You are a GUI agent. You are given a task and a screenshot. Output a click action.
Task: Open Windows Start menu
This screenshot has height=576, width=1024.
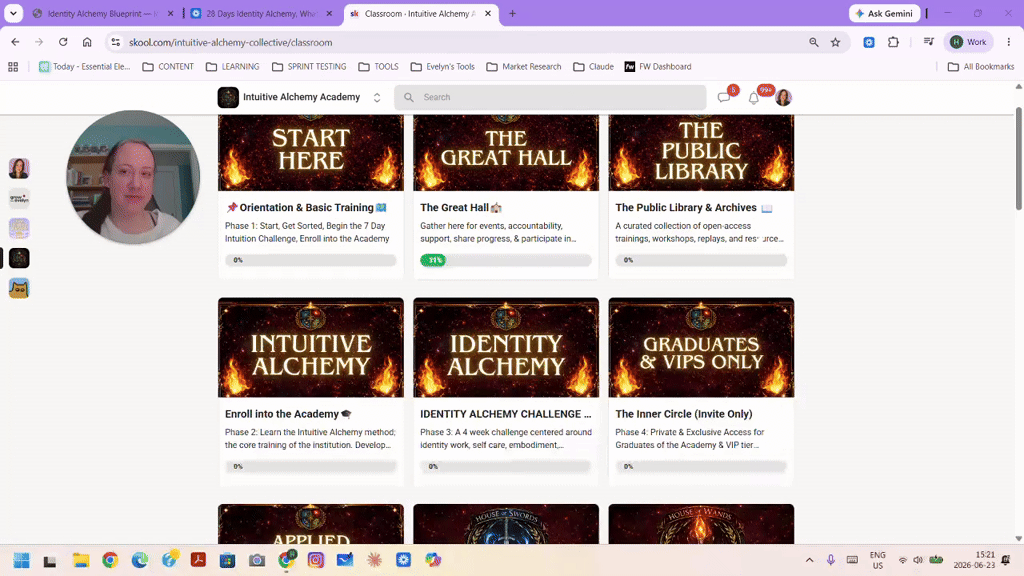click(22, 560)
